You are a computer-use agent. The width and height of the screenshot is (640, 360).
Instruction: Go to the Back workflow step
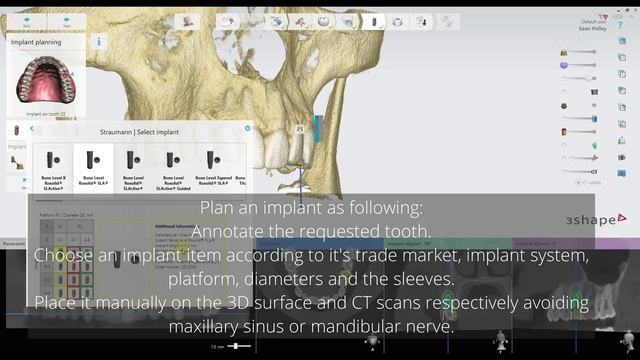pos(27,22)
